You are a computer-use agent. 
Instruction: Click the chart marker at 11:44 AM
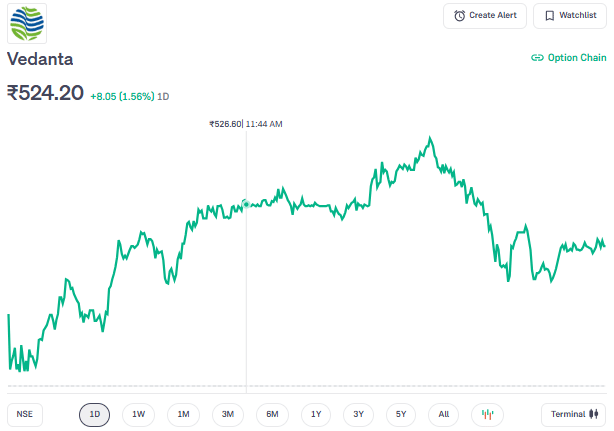tap(246, 204)
